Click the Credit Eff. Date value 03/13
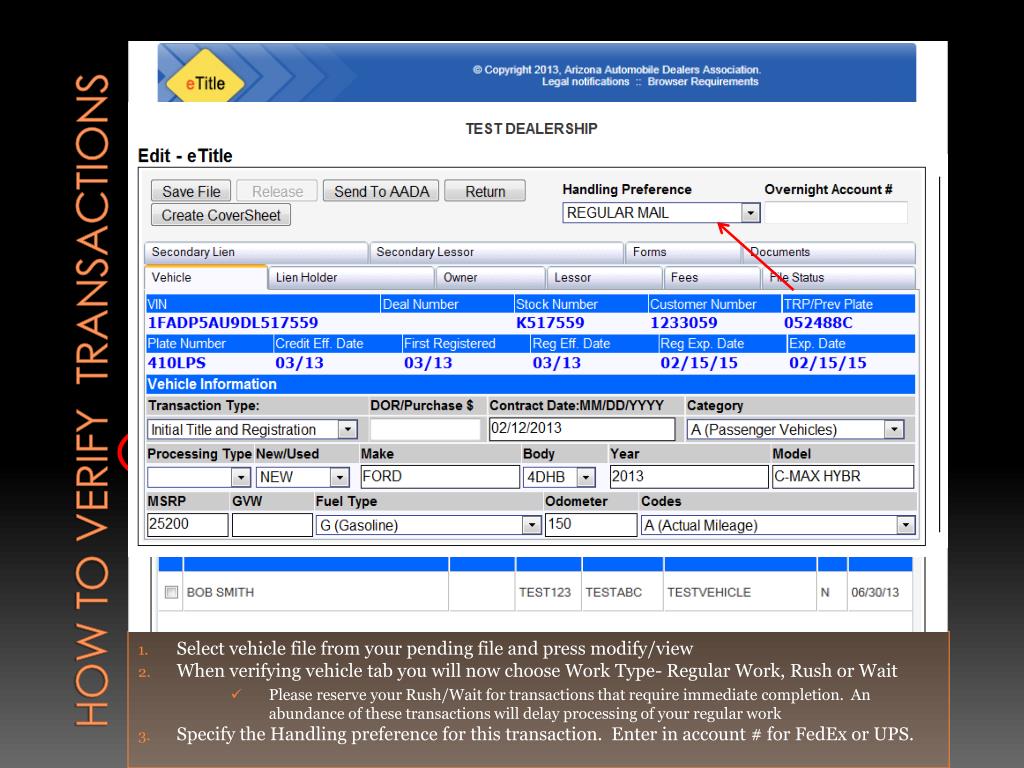Screen dimensions: 1024x768 pyautogui.click(x=299, y=363)
